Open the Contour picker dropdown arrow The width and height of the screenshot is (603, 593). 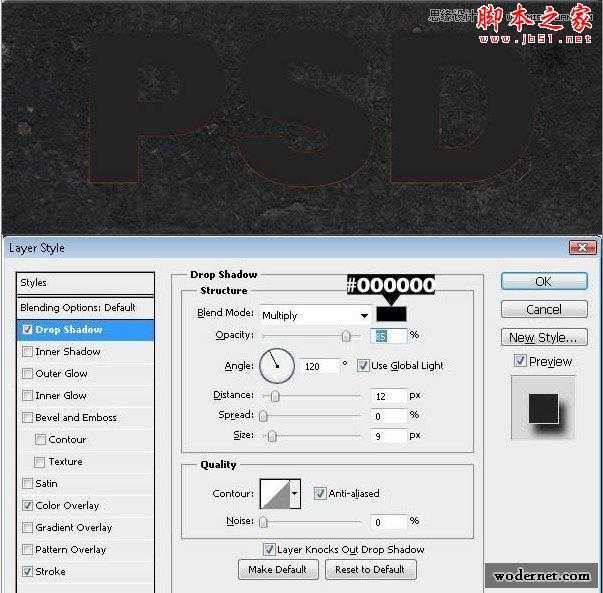point(295,493)
